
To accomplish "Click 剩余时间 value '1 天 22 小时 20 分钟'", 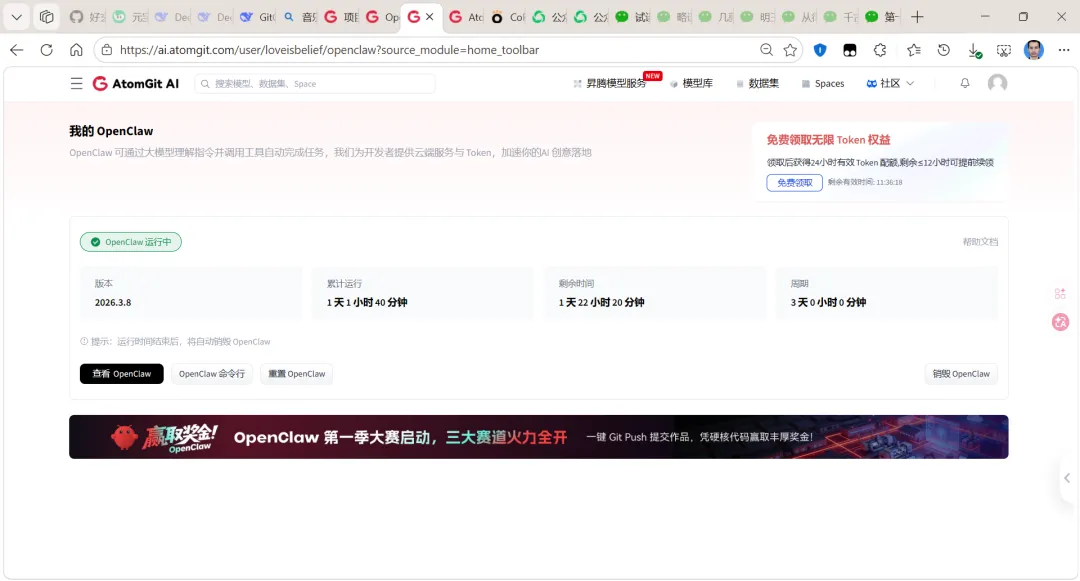I will pos(601,302).
